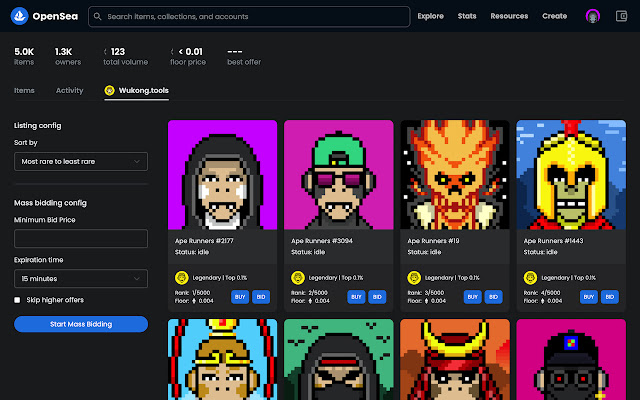Image resolution: width=640 pixels, height=400 pixels.
Task: Open the black hooded ninja ape thumbnail
Action: click(339, 360)
